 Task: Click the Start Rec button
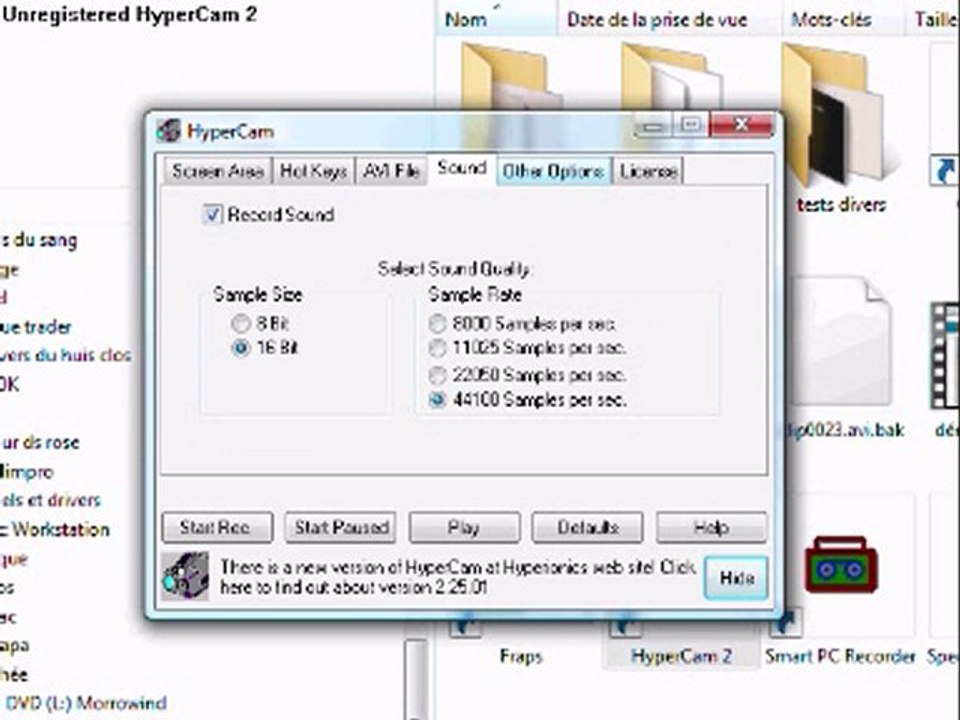pyautogui.click(x=217, y=527)
